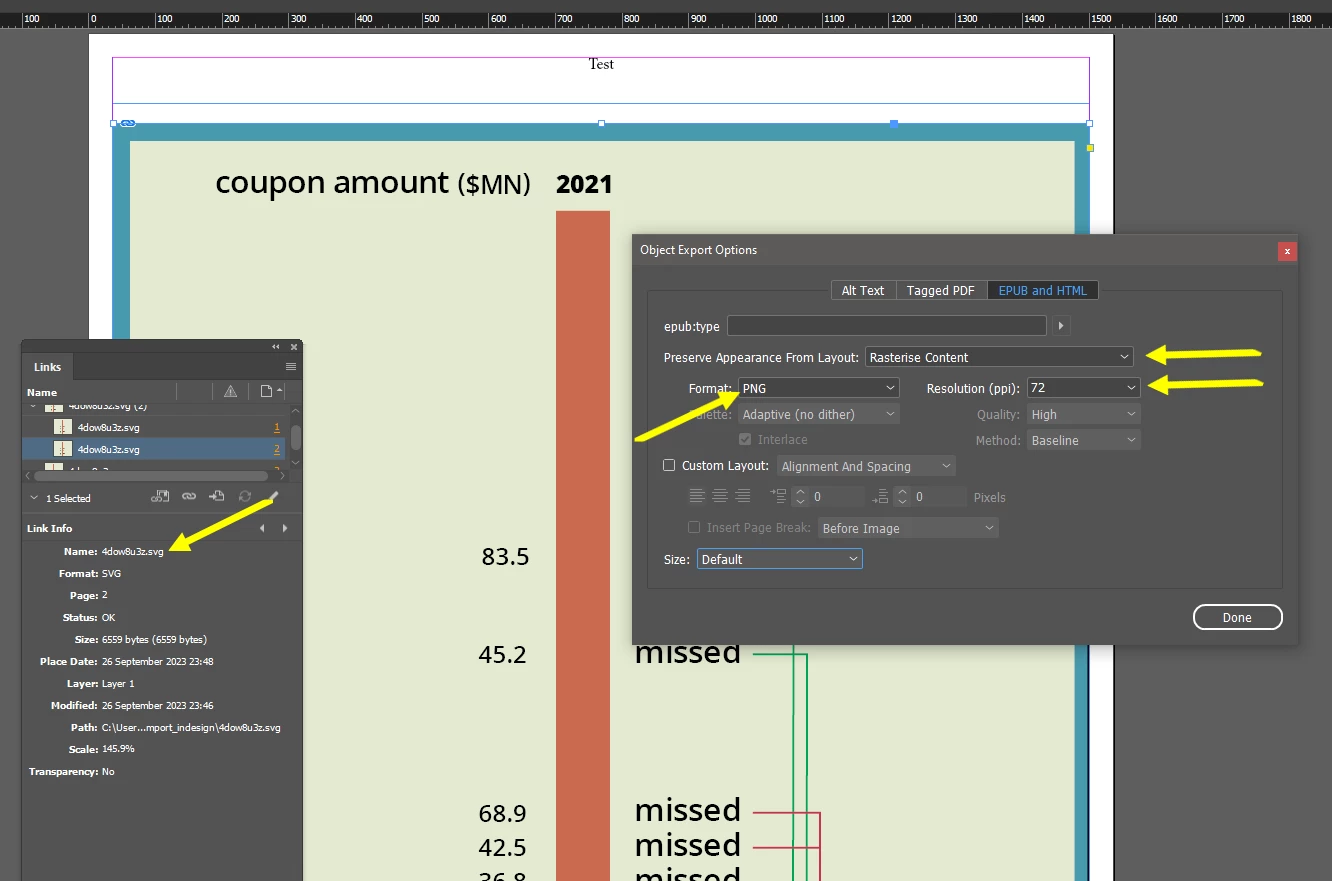1332x881 pixels.
Task: Open the Size Default dropdown
Action: coord(780,559)
